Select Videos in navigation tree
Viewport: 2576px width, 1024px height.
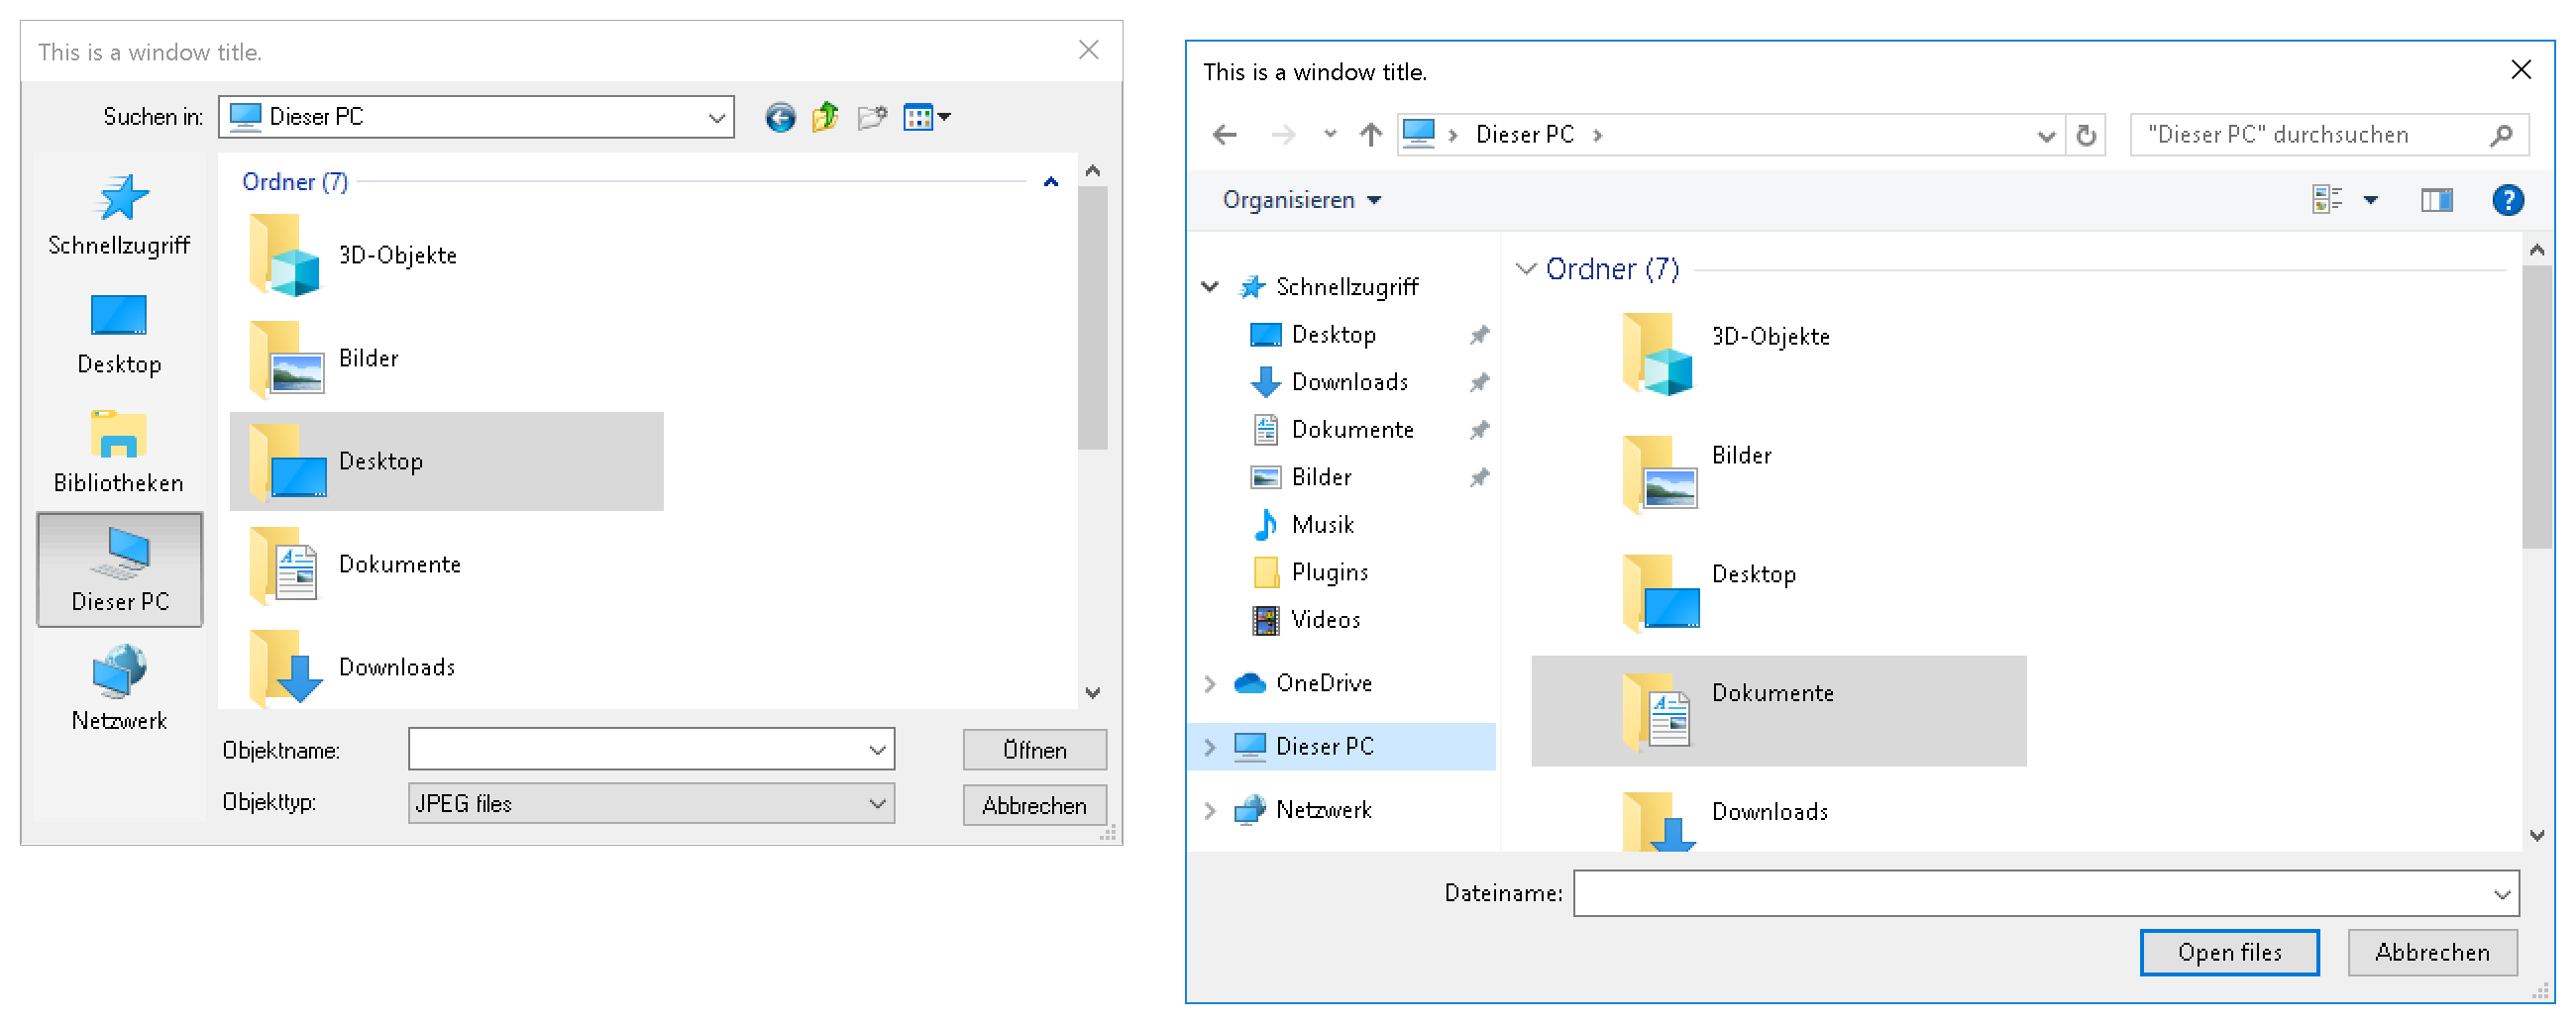1325,620
